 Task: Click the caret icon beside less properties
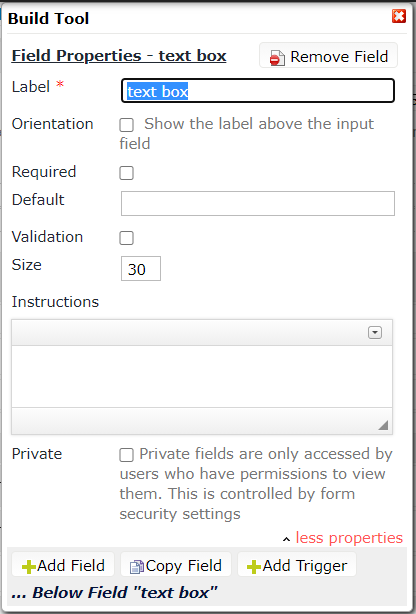click(x=286, y=540)
